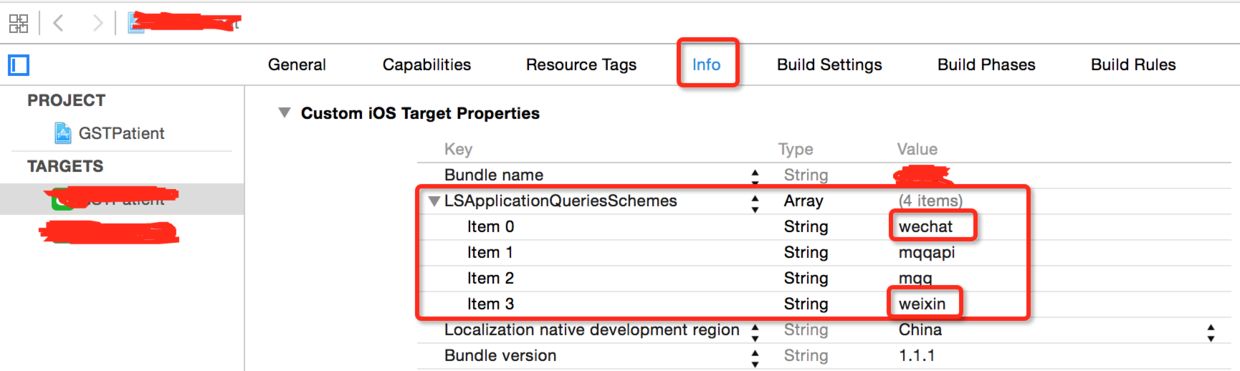Switch to the Info tab

point(706,64)
